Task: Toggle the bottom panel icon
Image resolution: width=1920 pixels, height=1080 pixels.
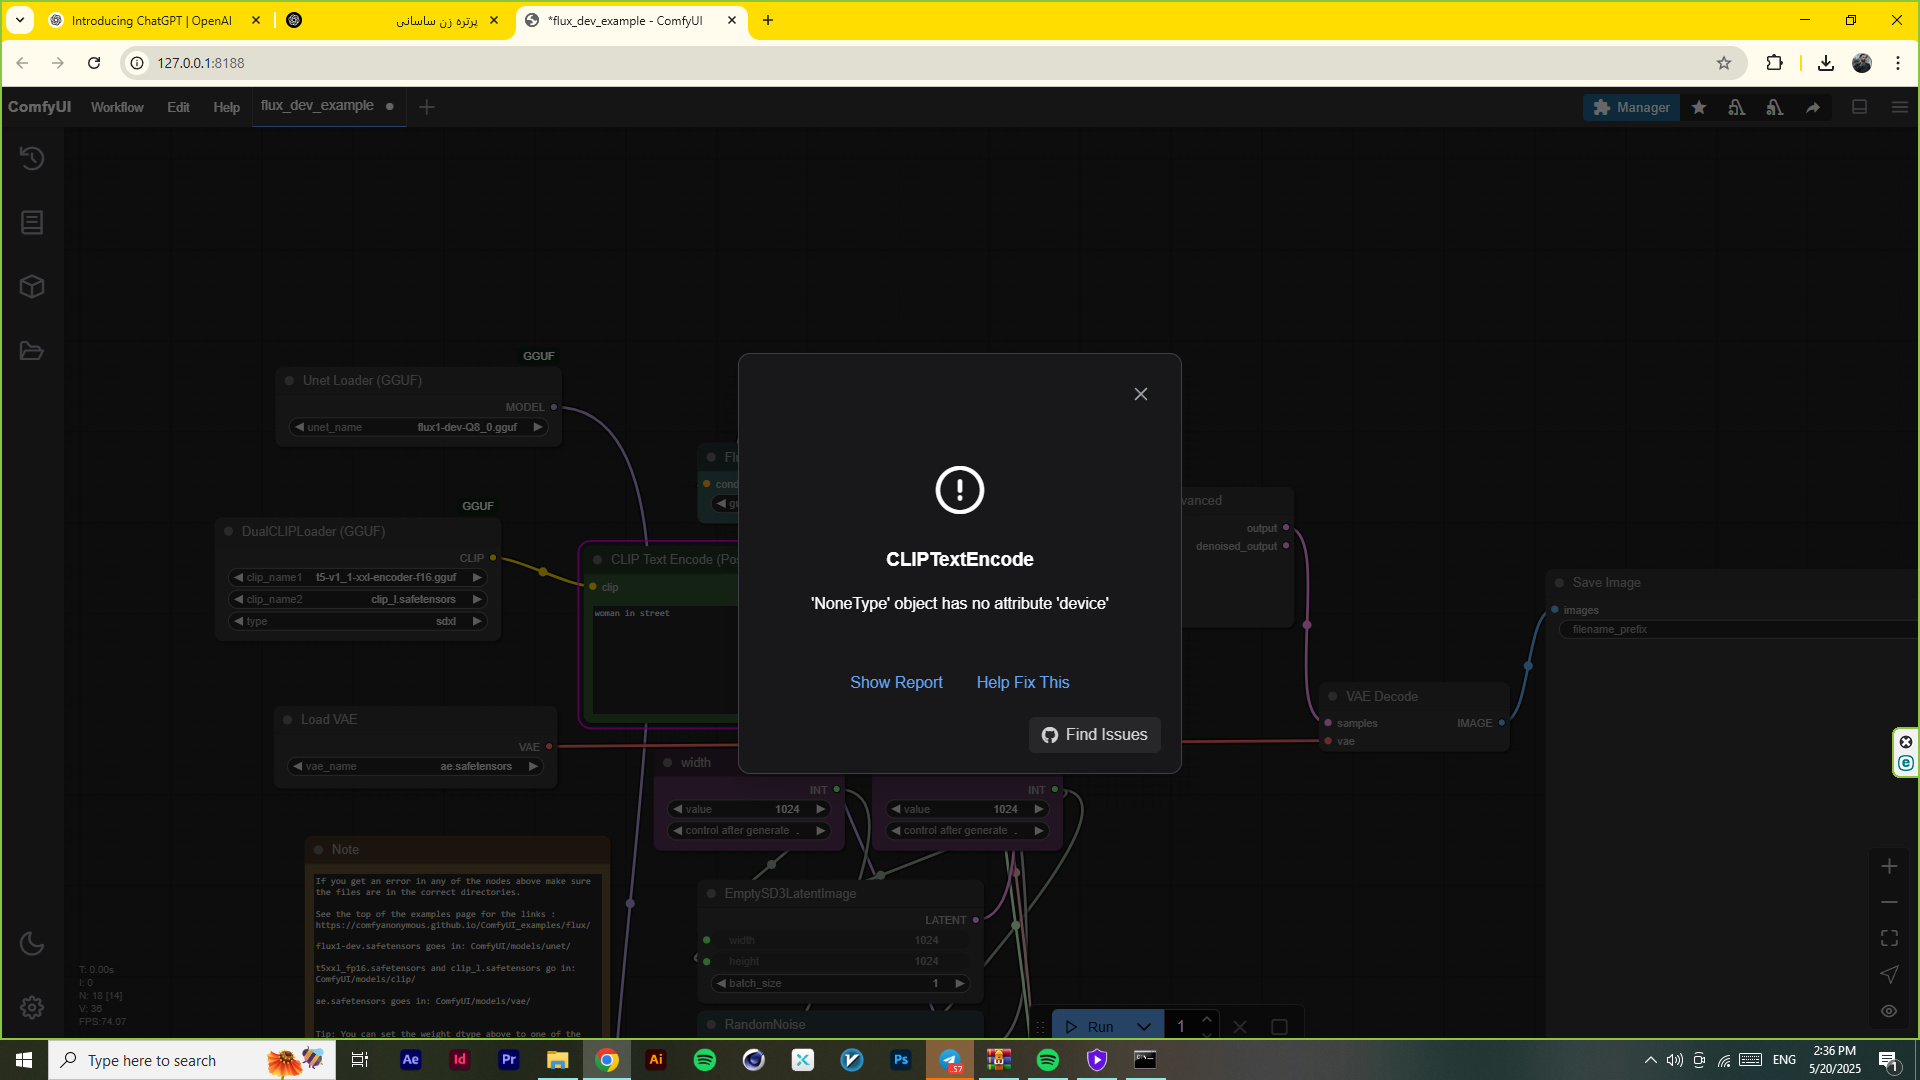Action: [x=1860, y=107]
